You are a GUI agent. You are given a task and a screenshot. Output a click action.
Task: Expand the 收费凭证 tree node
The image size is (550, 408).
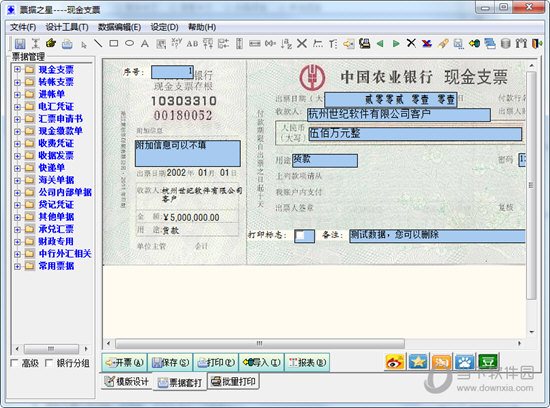17,143
